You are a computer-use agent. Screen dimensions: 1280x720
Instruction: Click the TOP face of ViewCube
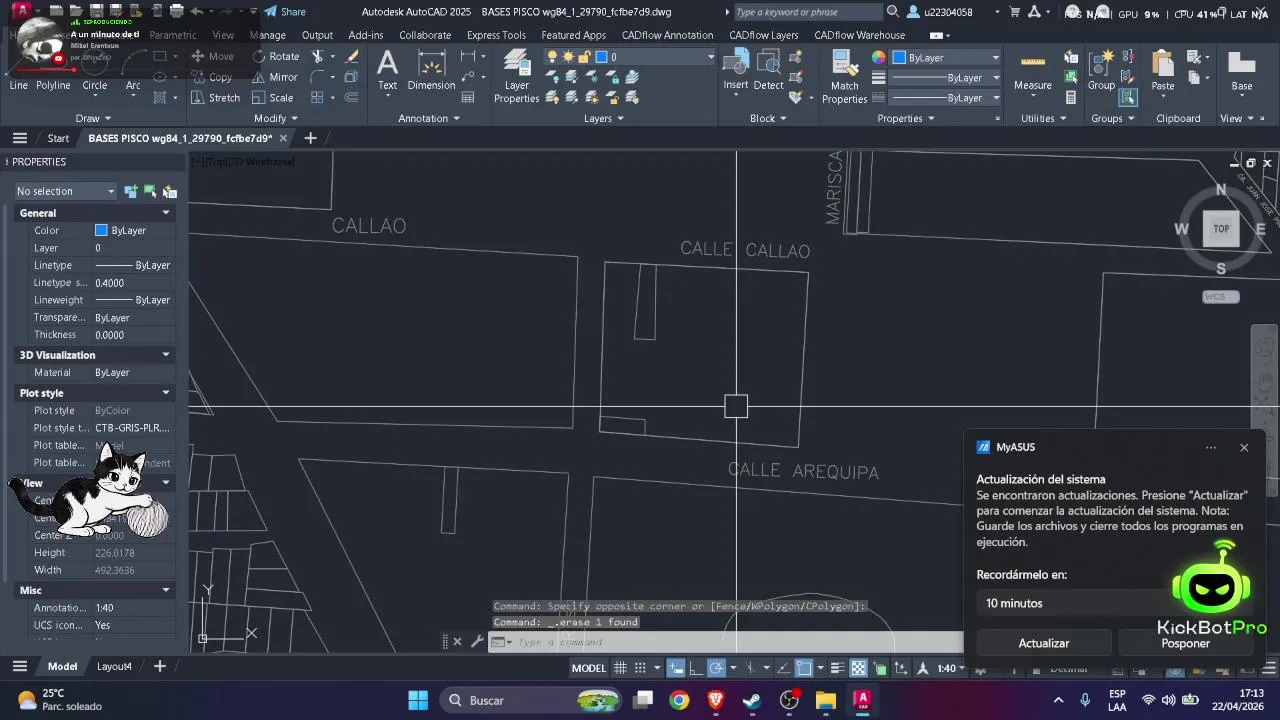click(1221, 229)
